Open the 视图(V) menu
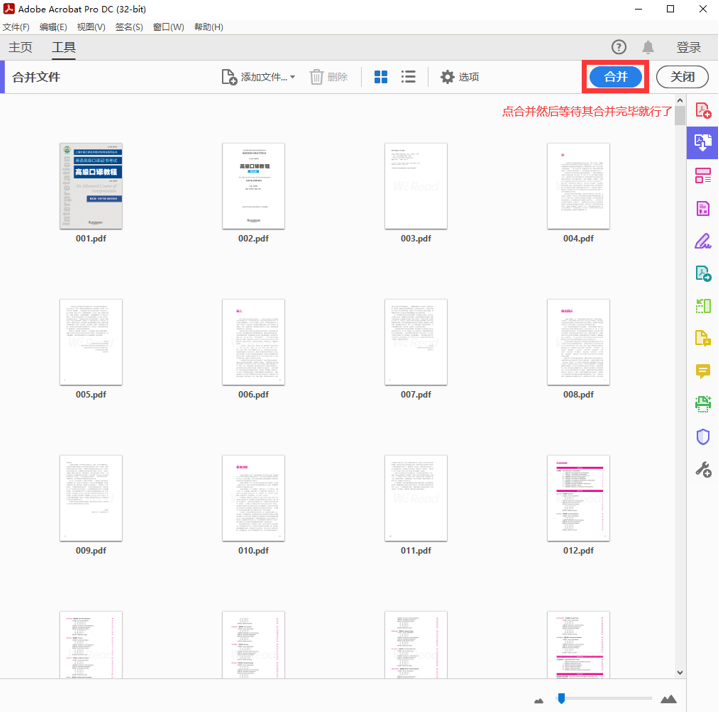 [x=91, y=27]
